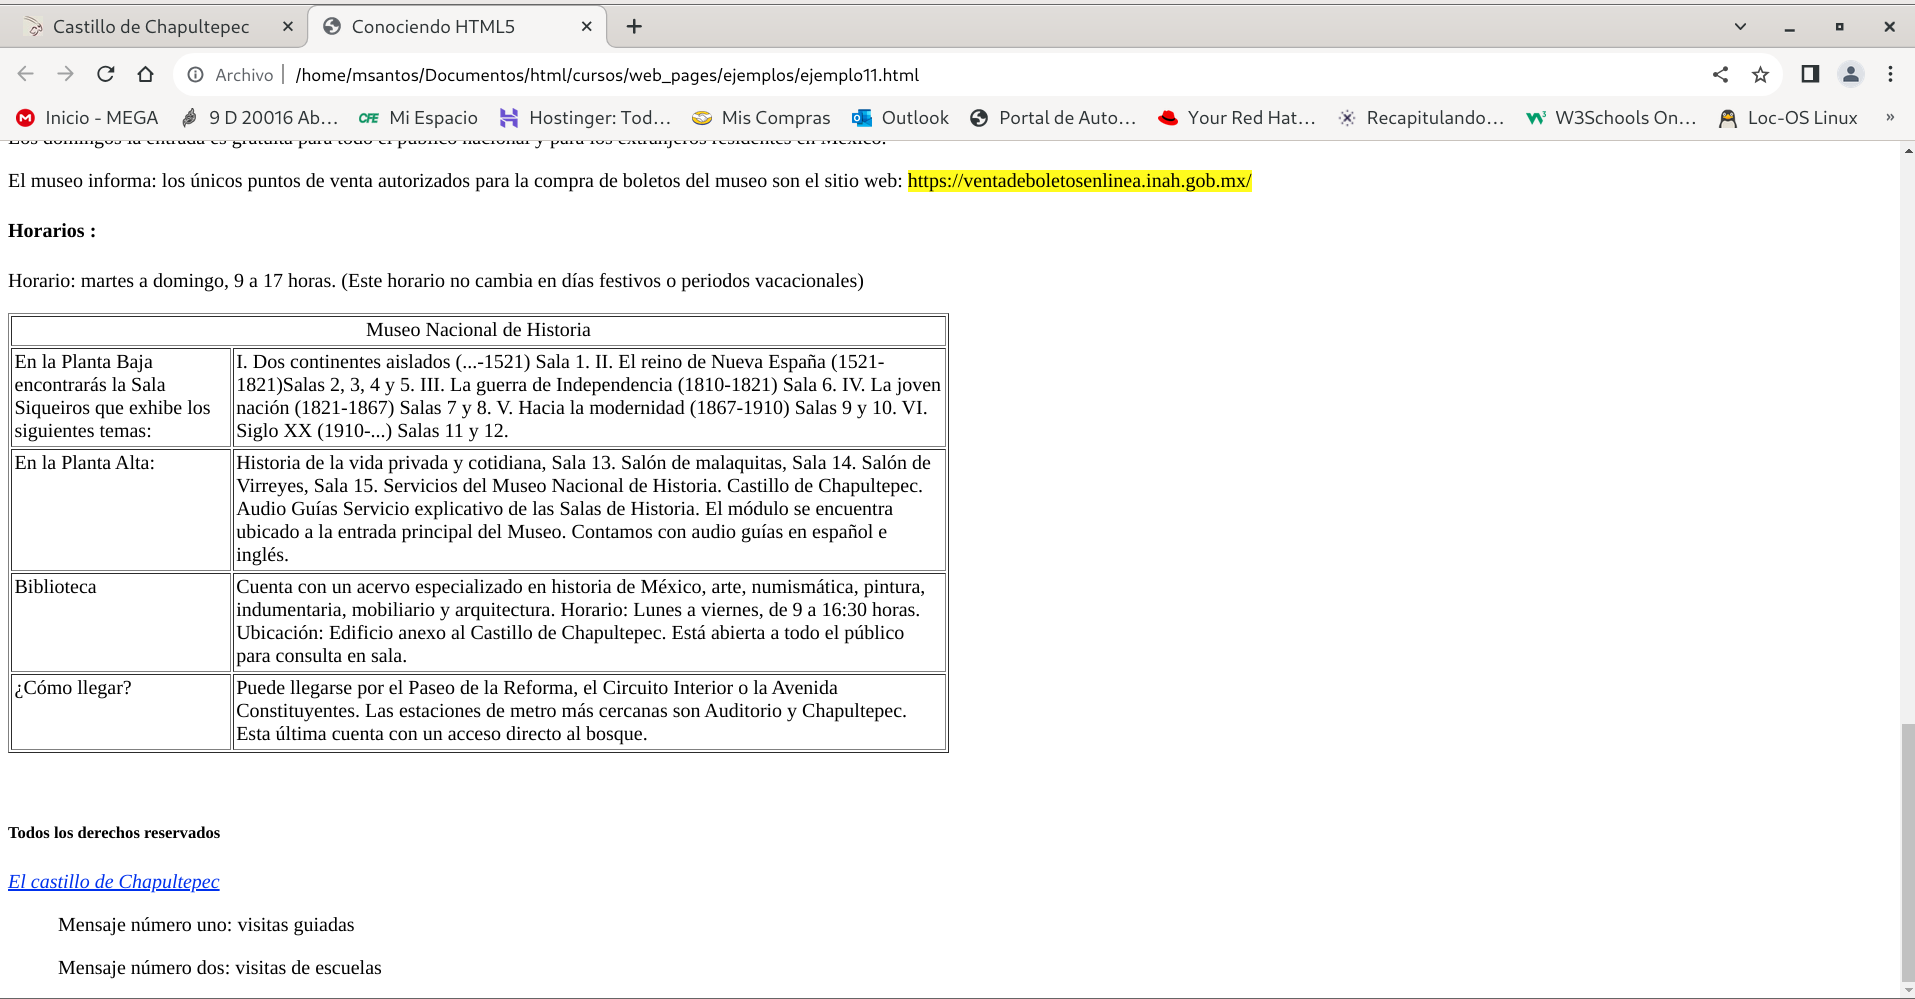
Task: Share this page via share icon
Action: [x=1720, y=74]
